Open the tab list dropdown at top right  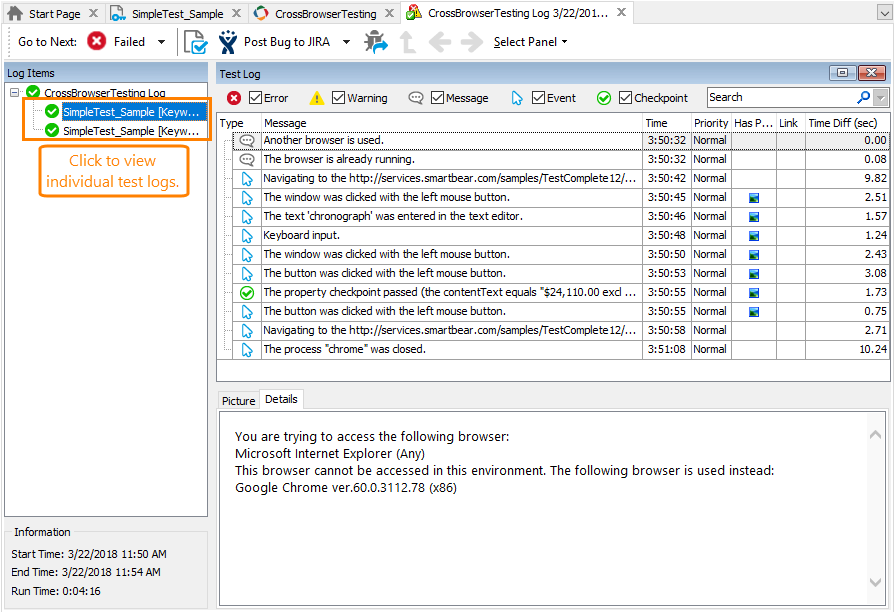[x=884, y=13]
